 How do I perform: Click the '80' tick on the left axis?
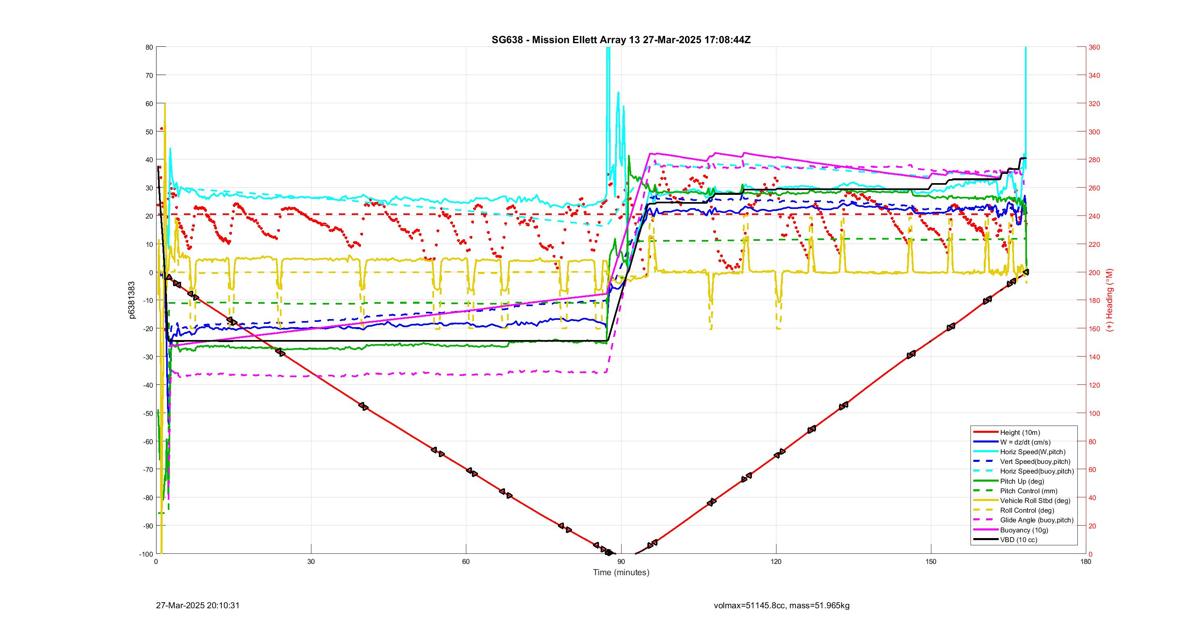click(x=148, y=47)
